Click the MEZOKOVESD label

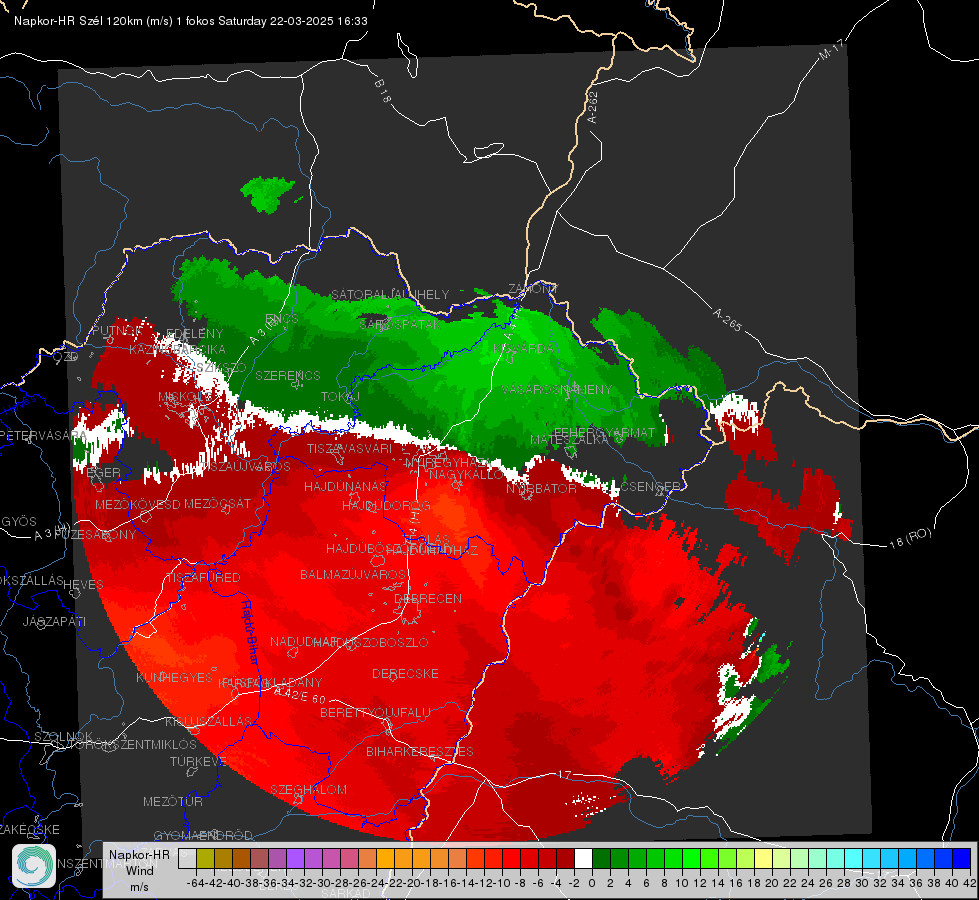pos(137,504)
